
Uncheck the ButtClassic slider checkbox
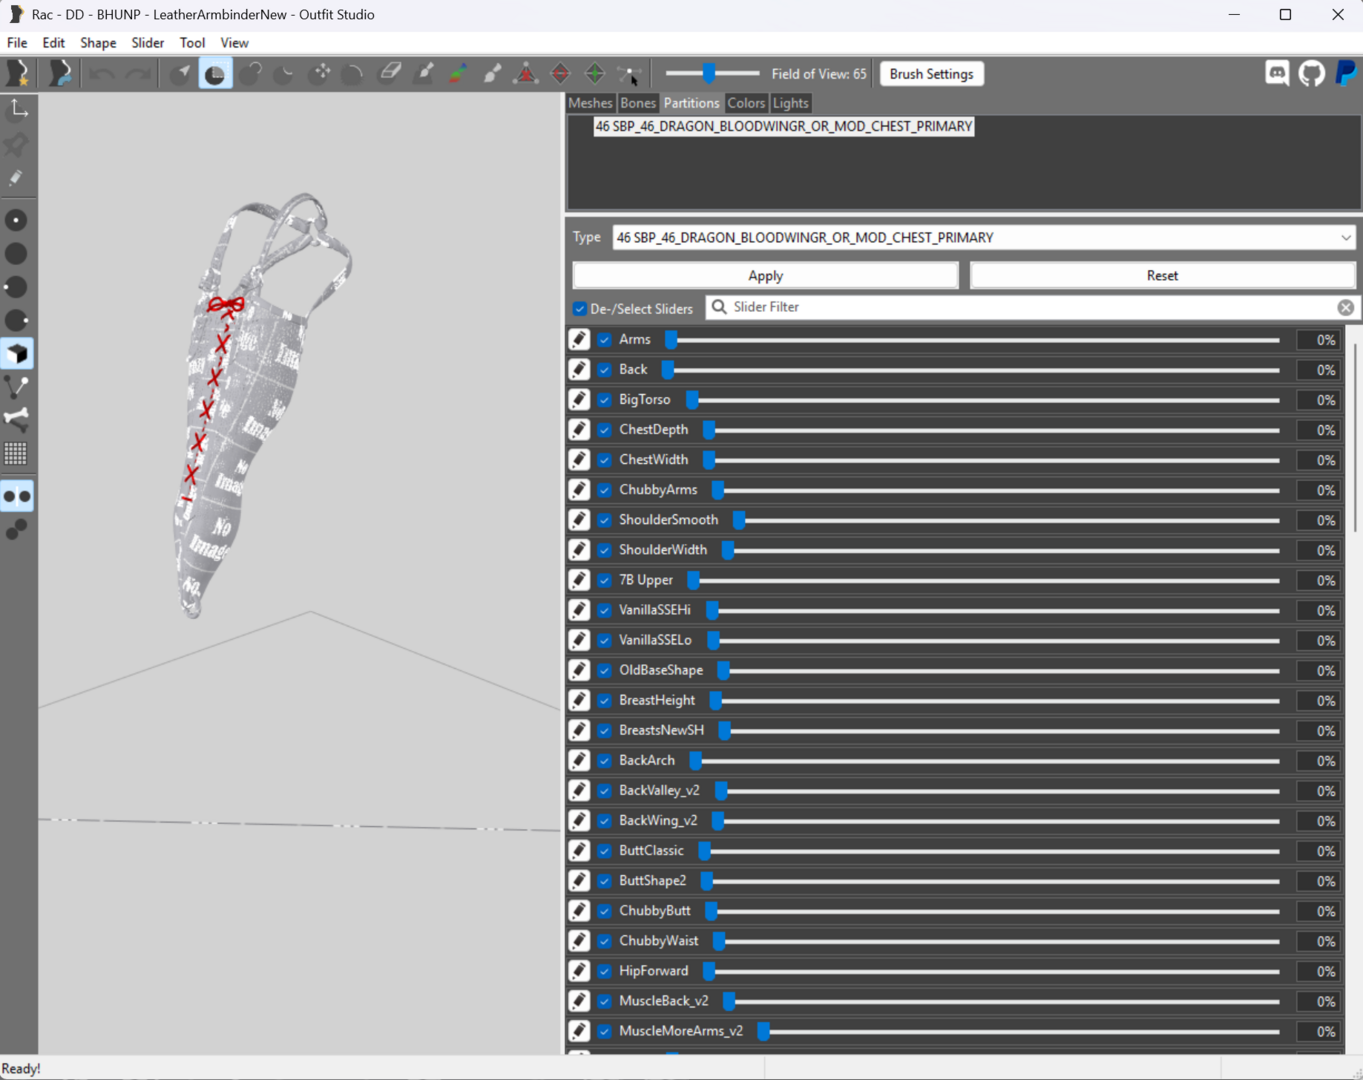click(605, 851)
